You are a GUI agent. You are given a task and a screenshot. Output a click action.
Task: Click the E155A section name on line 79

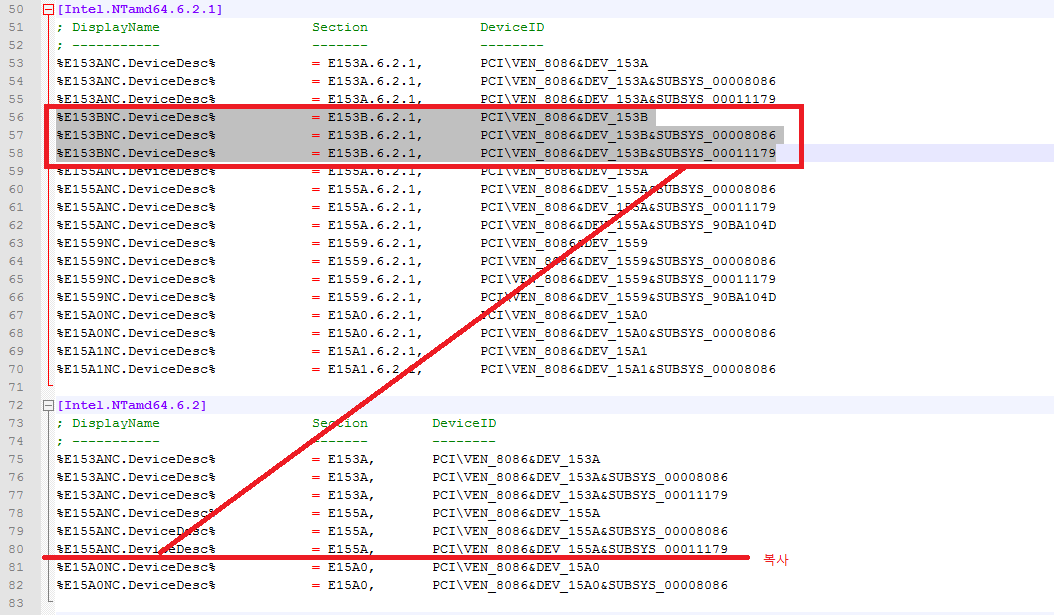348,532
